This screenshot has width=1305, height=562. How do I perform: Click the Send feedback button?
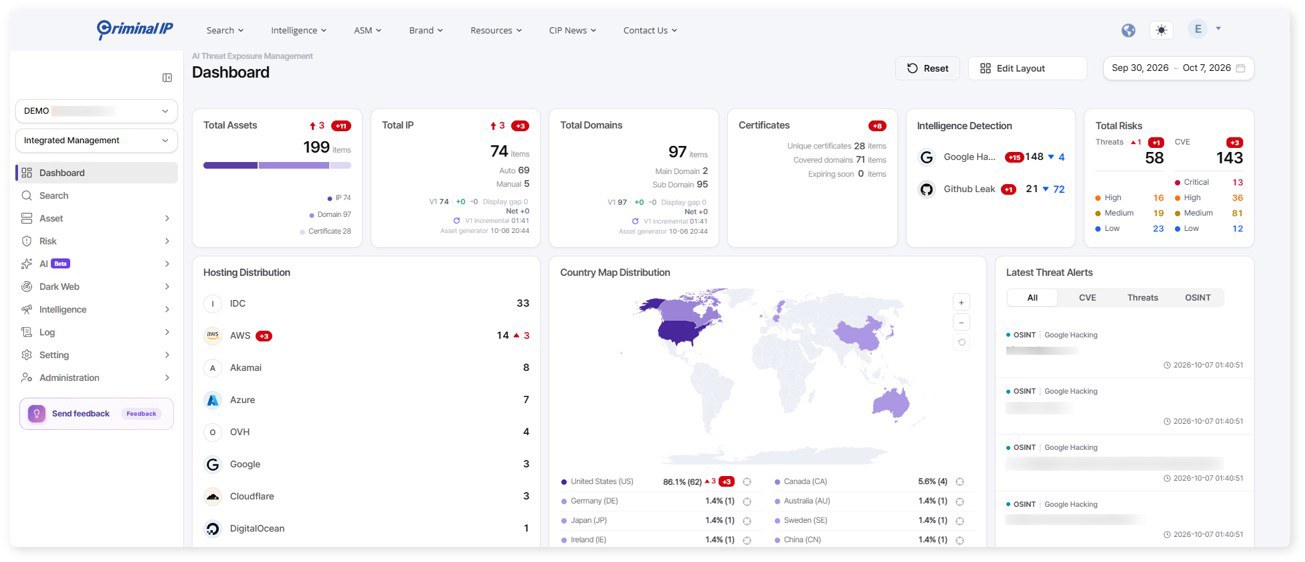[96, 413]
